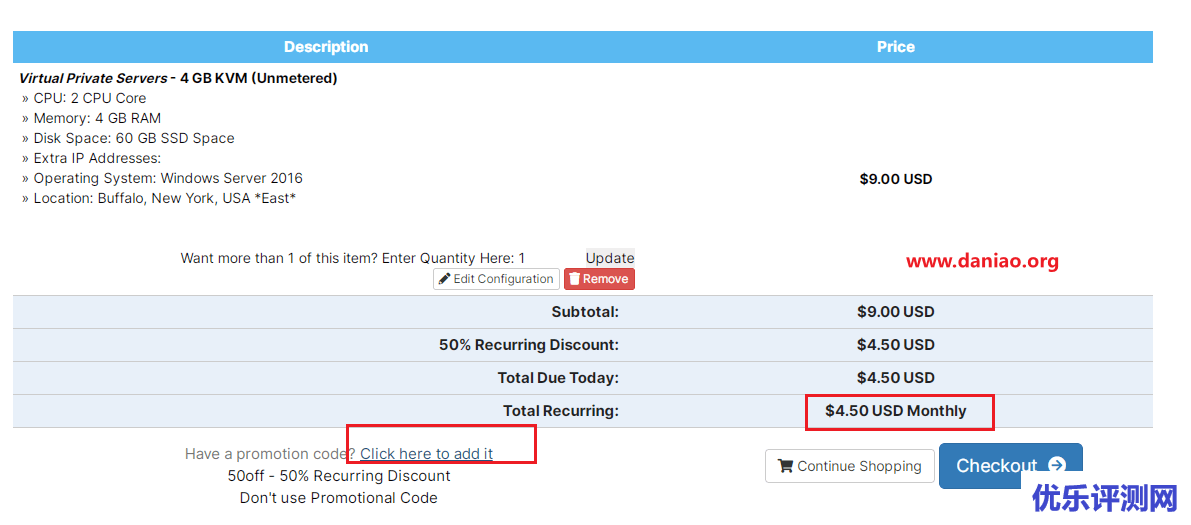Viewport: 1191px width, 525px height.
Task: Select '$4.50 USD Monthly' recurring value
Action: [896, 411]
